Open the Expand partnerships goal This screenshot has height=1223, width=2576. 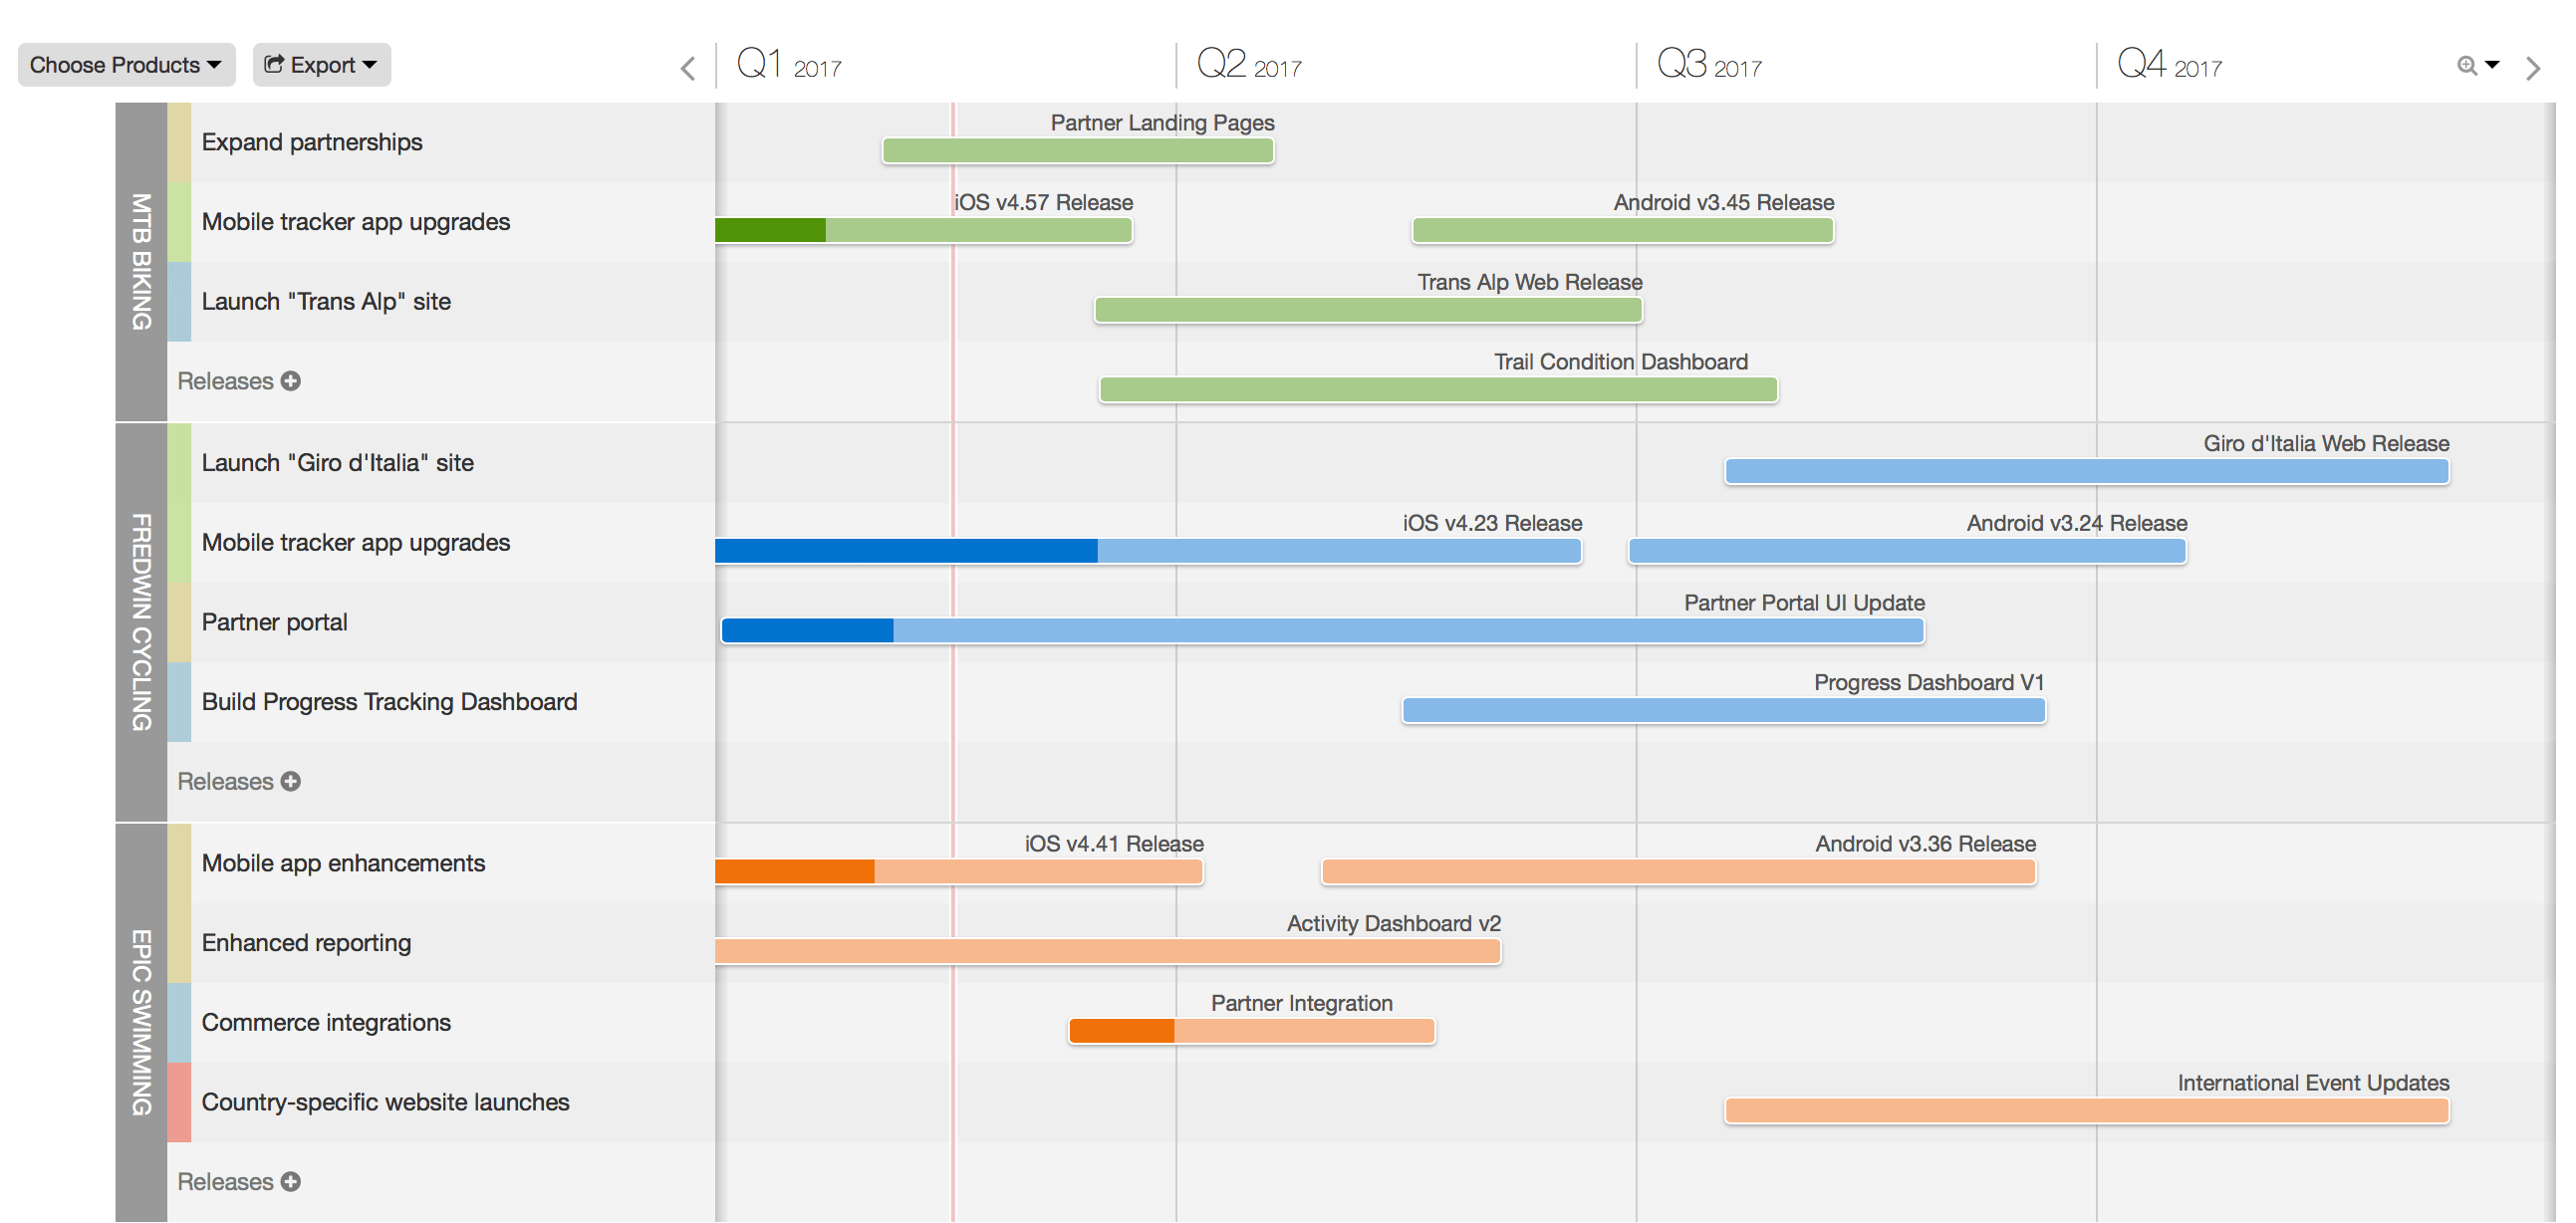[312, 142]
